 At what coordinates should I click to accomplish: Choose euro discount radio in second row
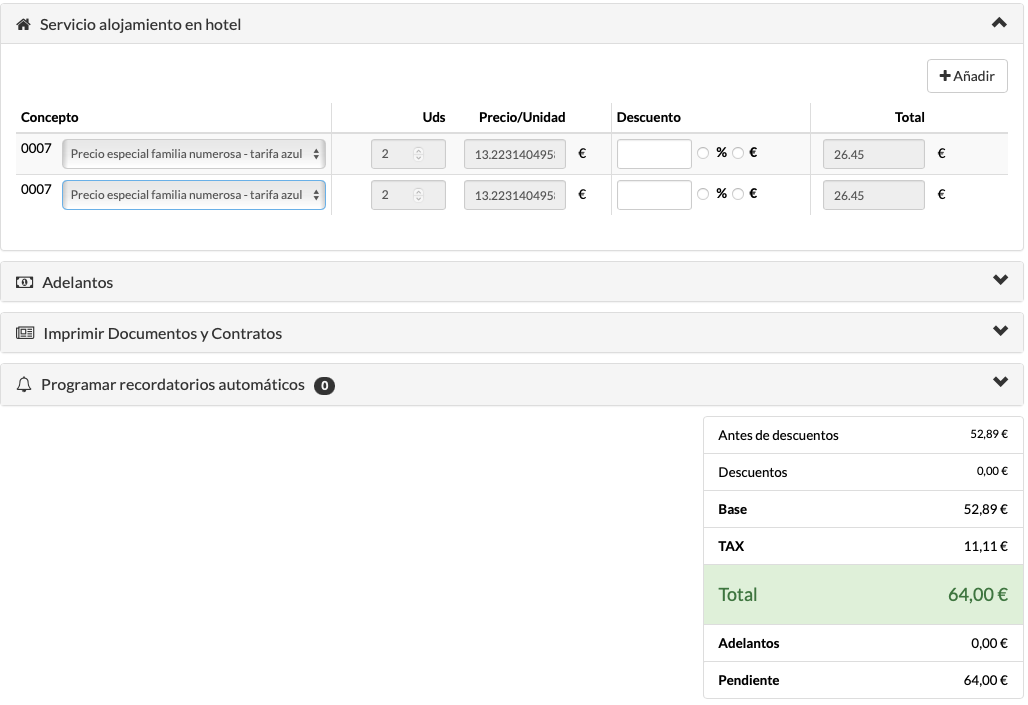point(738,194)
